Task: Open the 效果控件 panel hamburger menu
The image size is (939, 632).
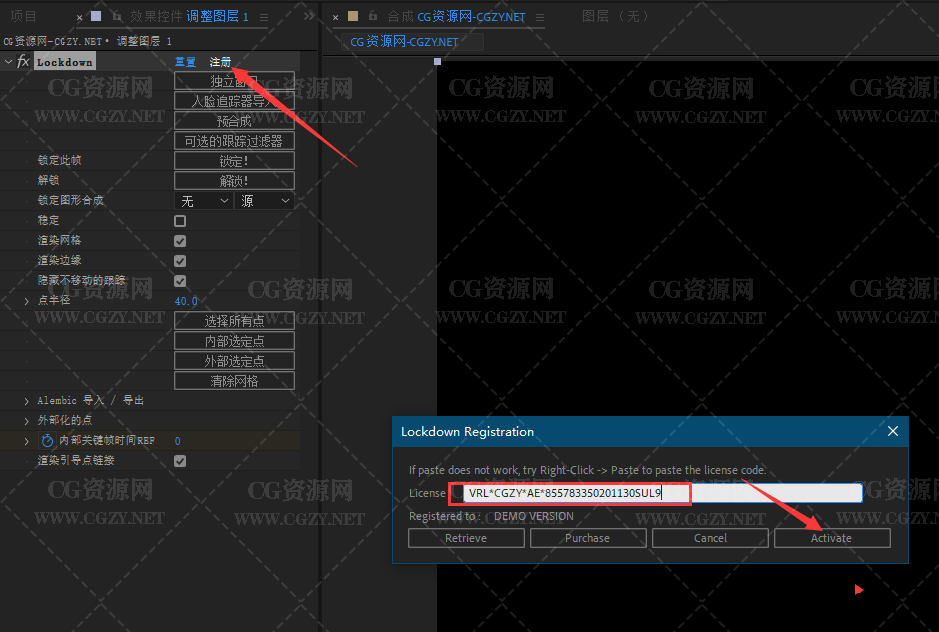Action: tap(264, 17)
